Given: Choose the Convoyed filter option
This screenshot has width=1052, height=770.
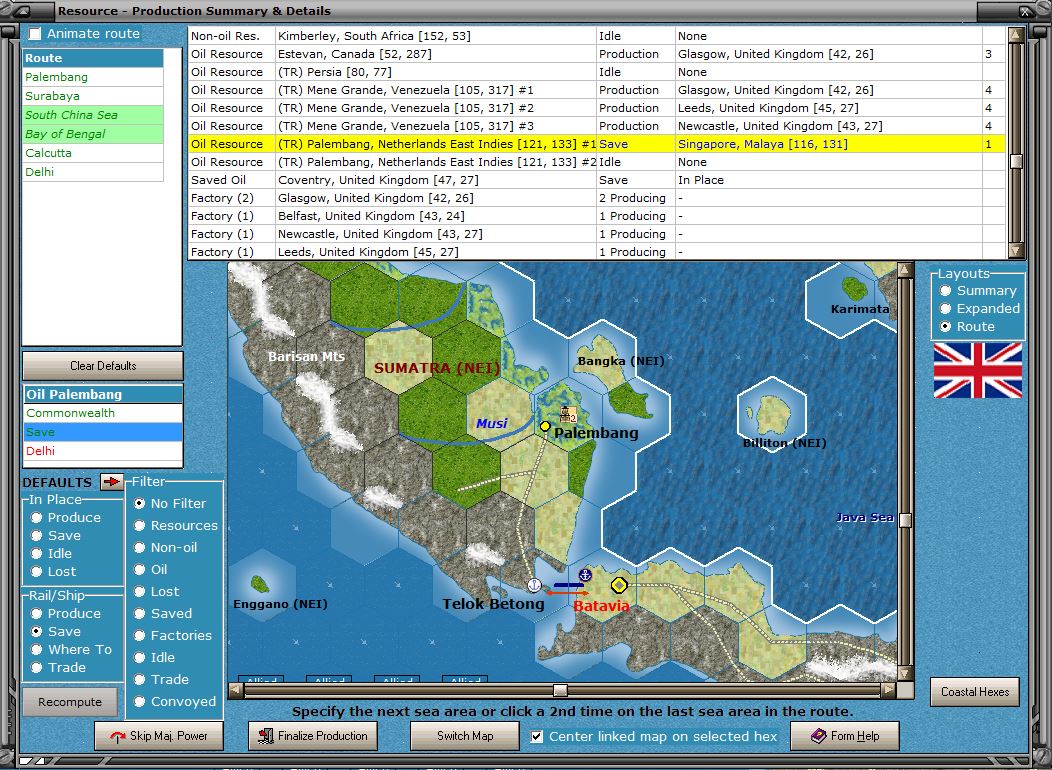Looking at the screenshot, I should 140,702.
